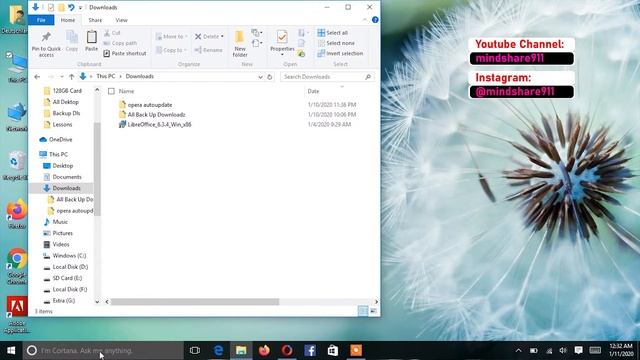
Task: Click This PC in address bar
Action: point(106,76)
